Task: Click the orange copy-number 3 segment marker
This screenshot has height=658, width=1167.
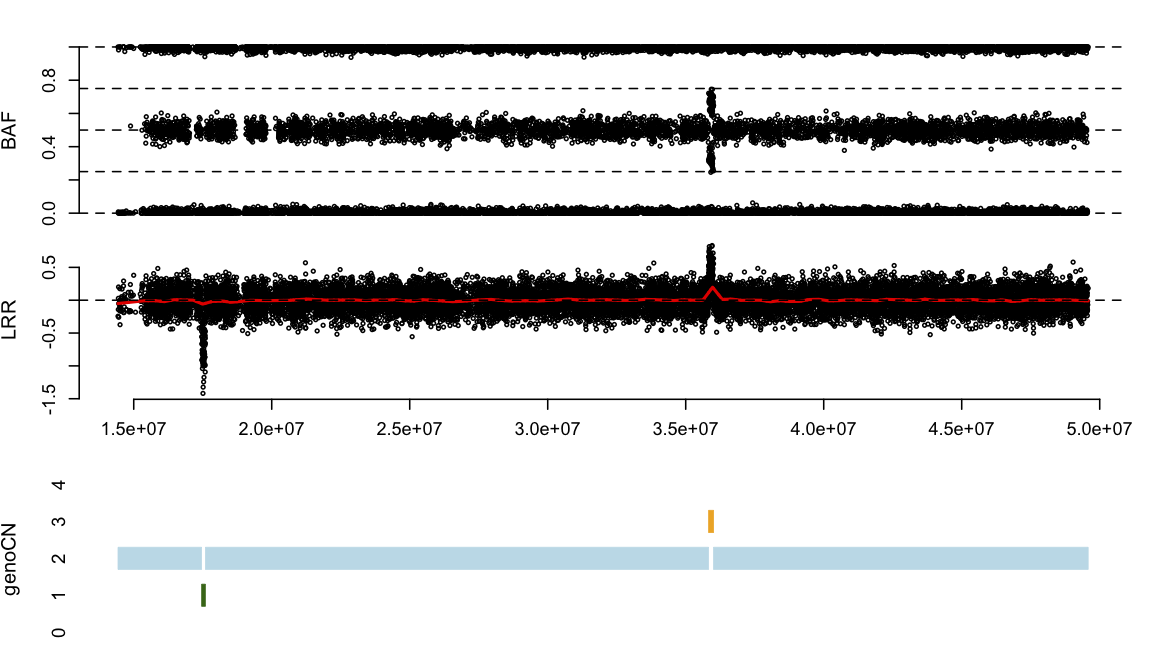Action: (x=711, y=521)
